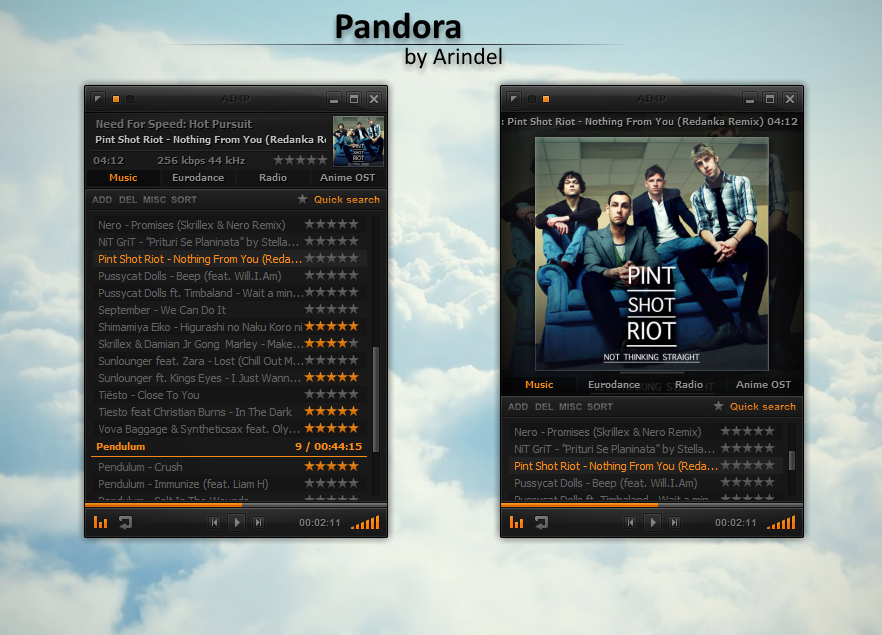Open ADD menu in large-cover player

[x=518, y=407]
